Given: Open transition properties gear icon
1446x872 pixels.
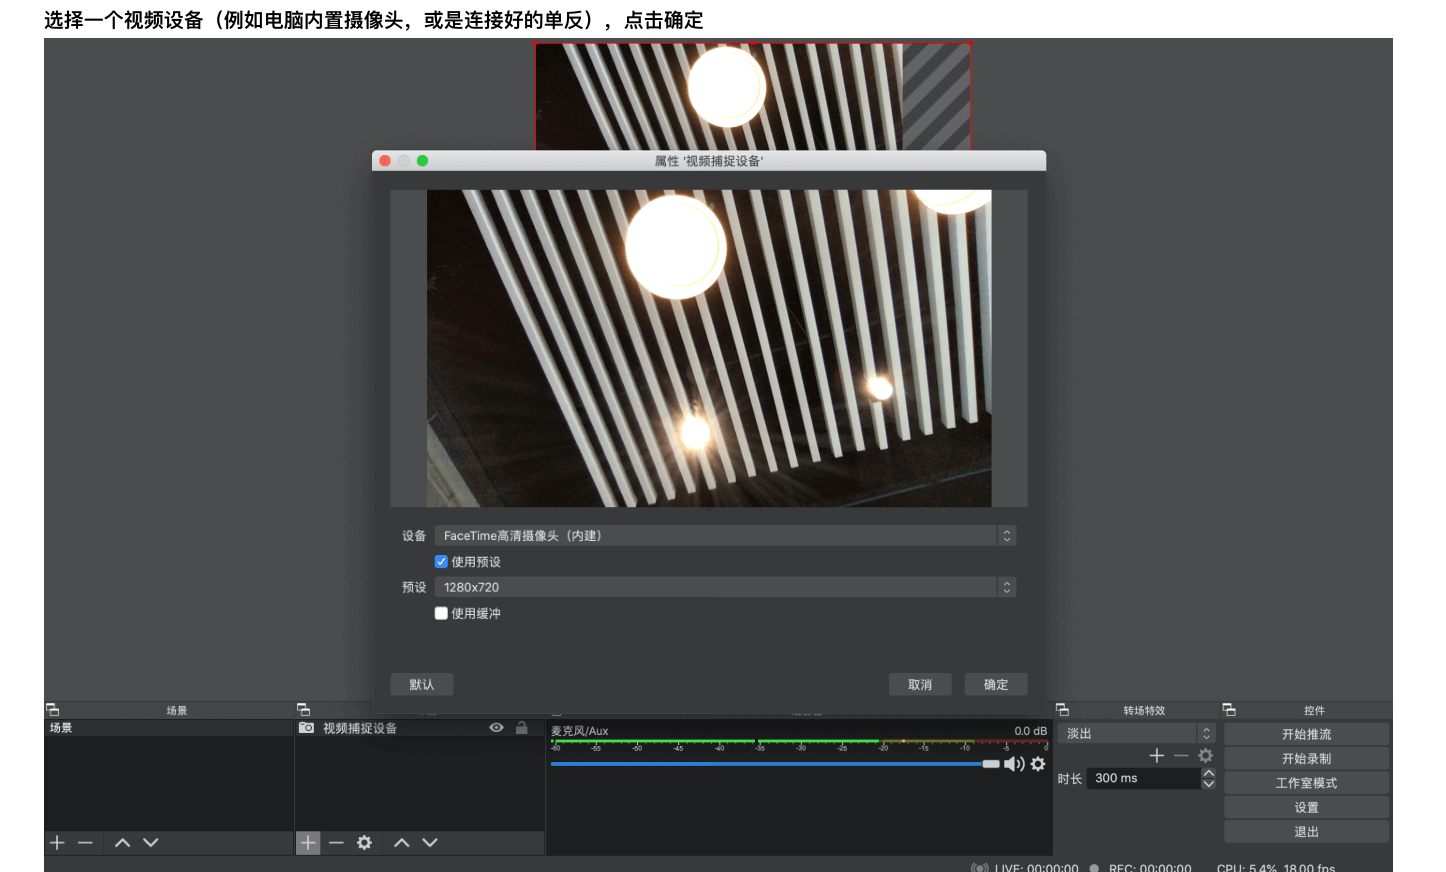Looking at the screenshot, I should [x=1206, y=756].
